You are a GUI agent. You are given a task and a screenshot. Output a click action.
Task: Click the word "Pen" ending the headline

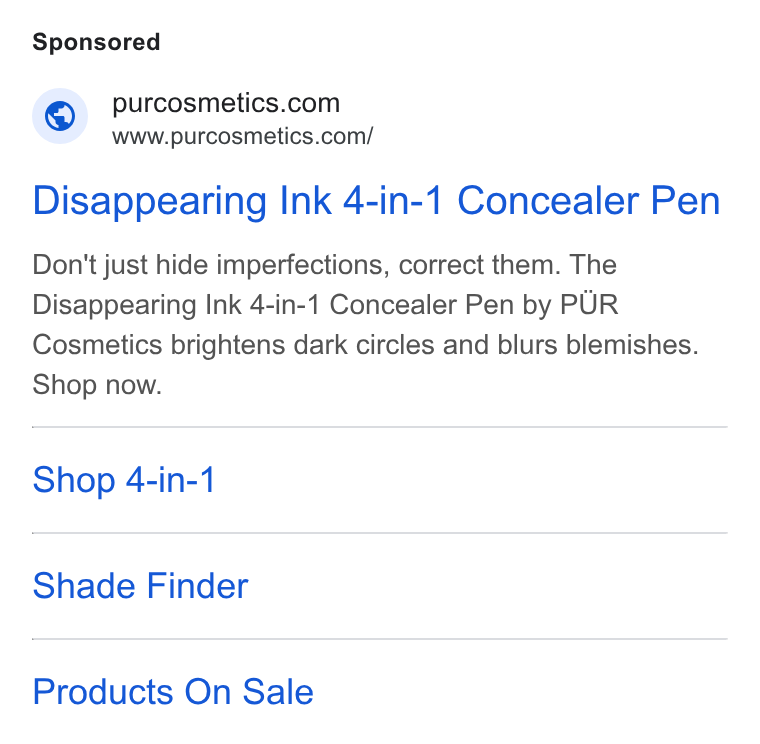pyautogui.click(x=685, y=201)
